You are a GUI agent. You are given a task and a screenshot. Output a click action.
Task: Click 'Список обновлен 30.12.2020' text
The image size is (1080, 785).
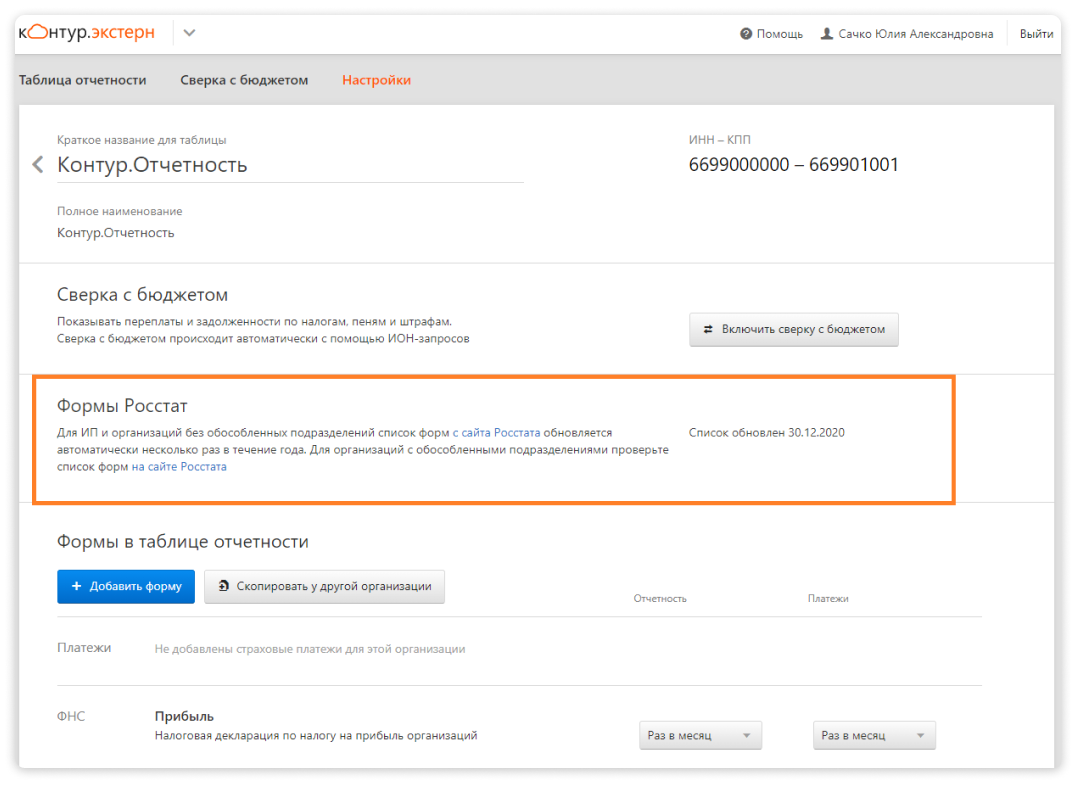click(x=767, y=432)
